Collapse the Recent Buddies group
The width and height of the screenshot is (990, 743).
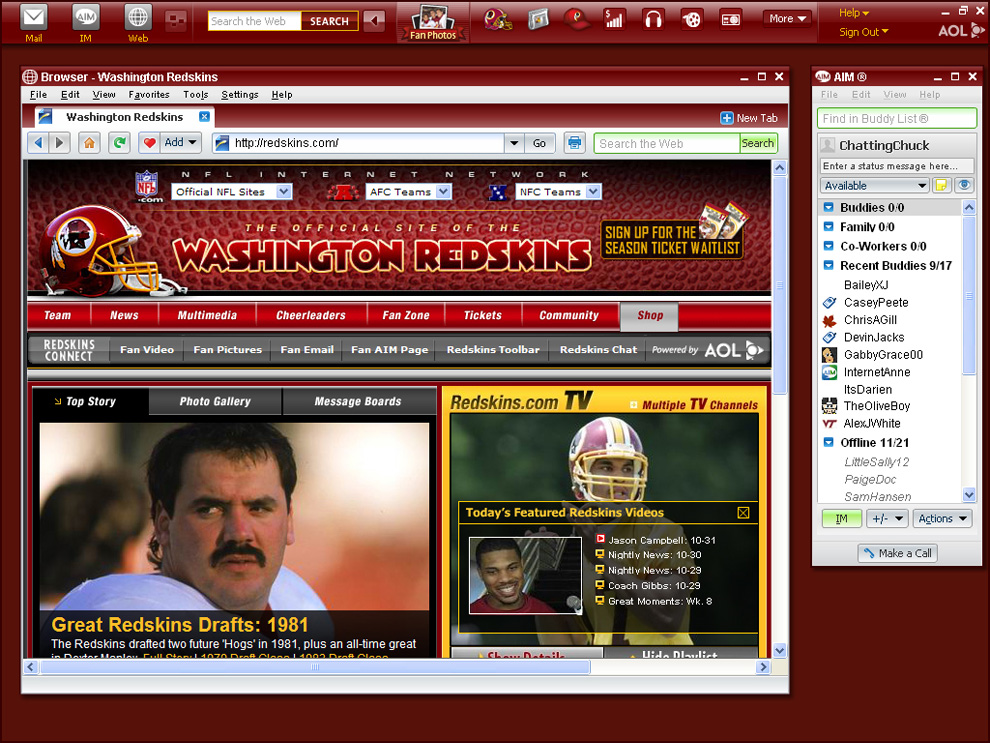click(829, 266)
